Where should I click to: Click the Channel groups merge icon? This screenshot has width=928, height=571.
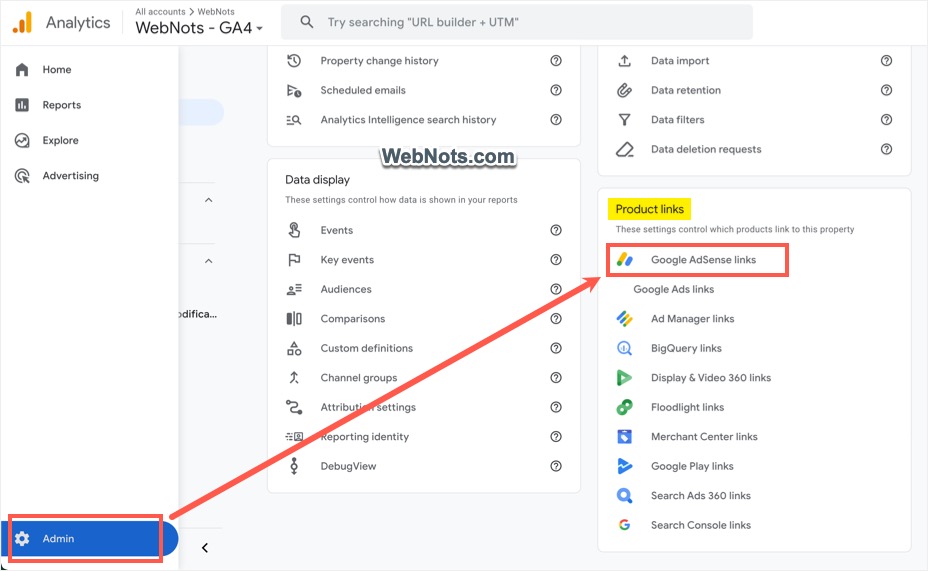tap(294, 378)
